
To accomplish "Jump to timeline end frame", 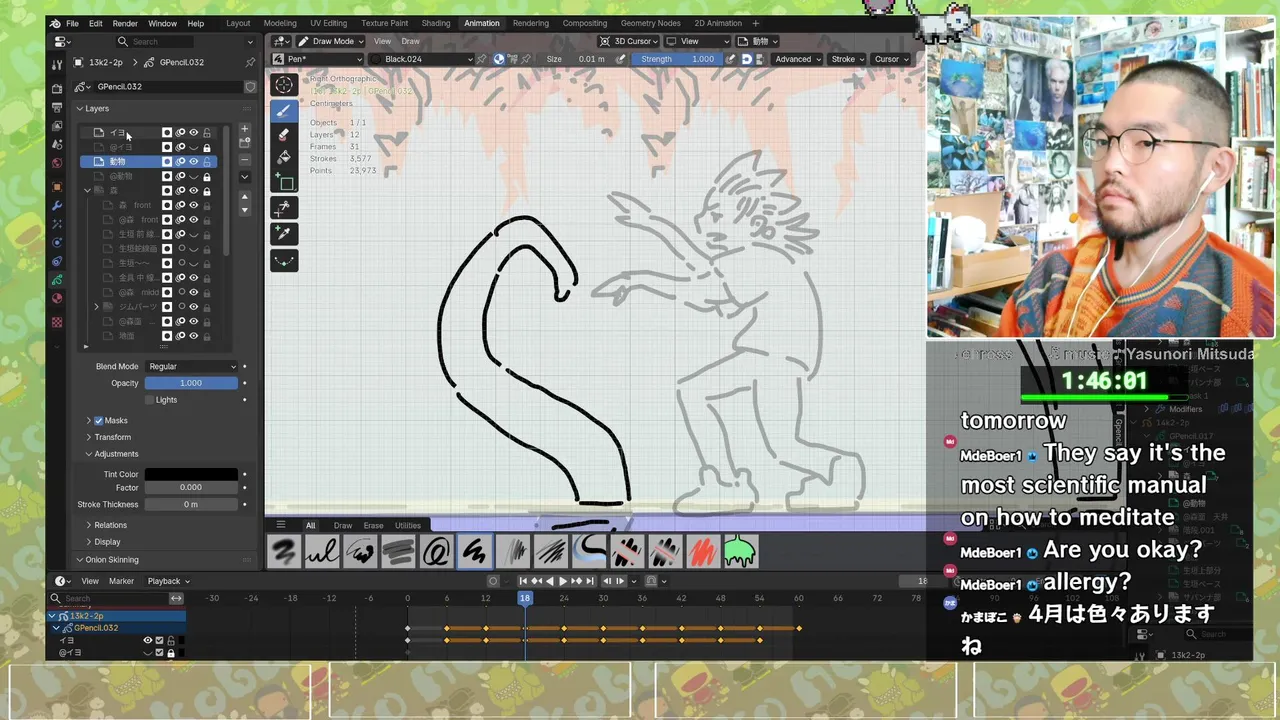I will pyautogui.click(x=590, y=581).
